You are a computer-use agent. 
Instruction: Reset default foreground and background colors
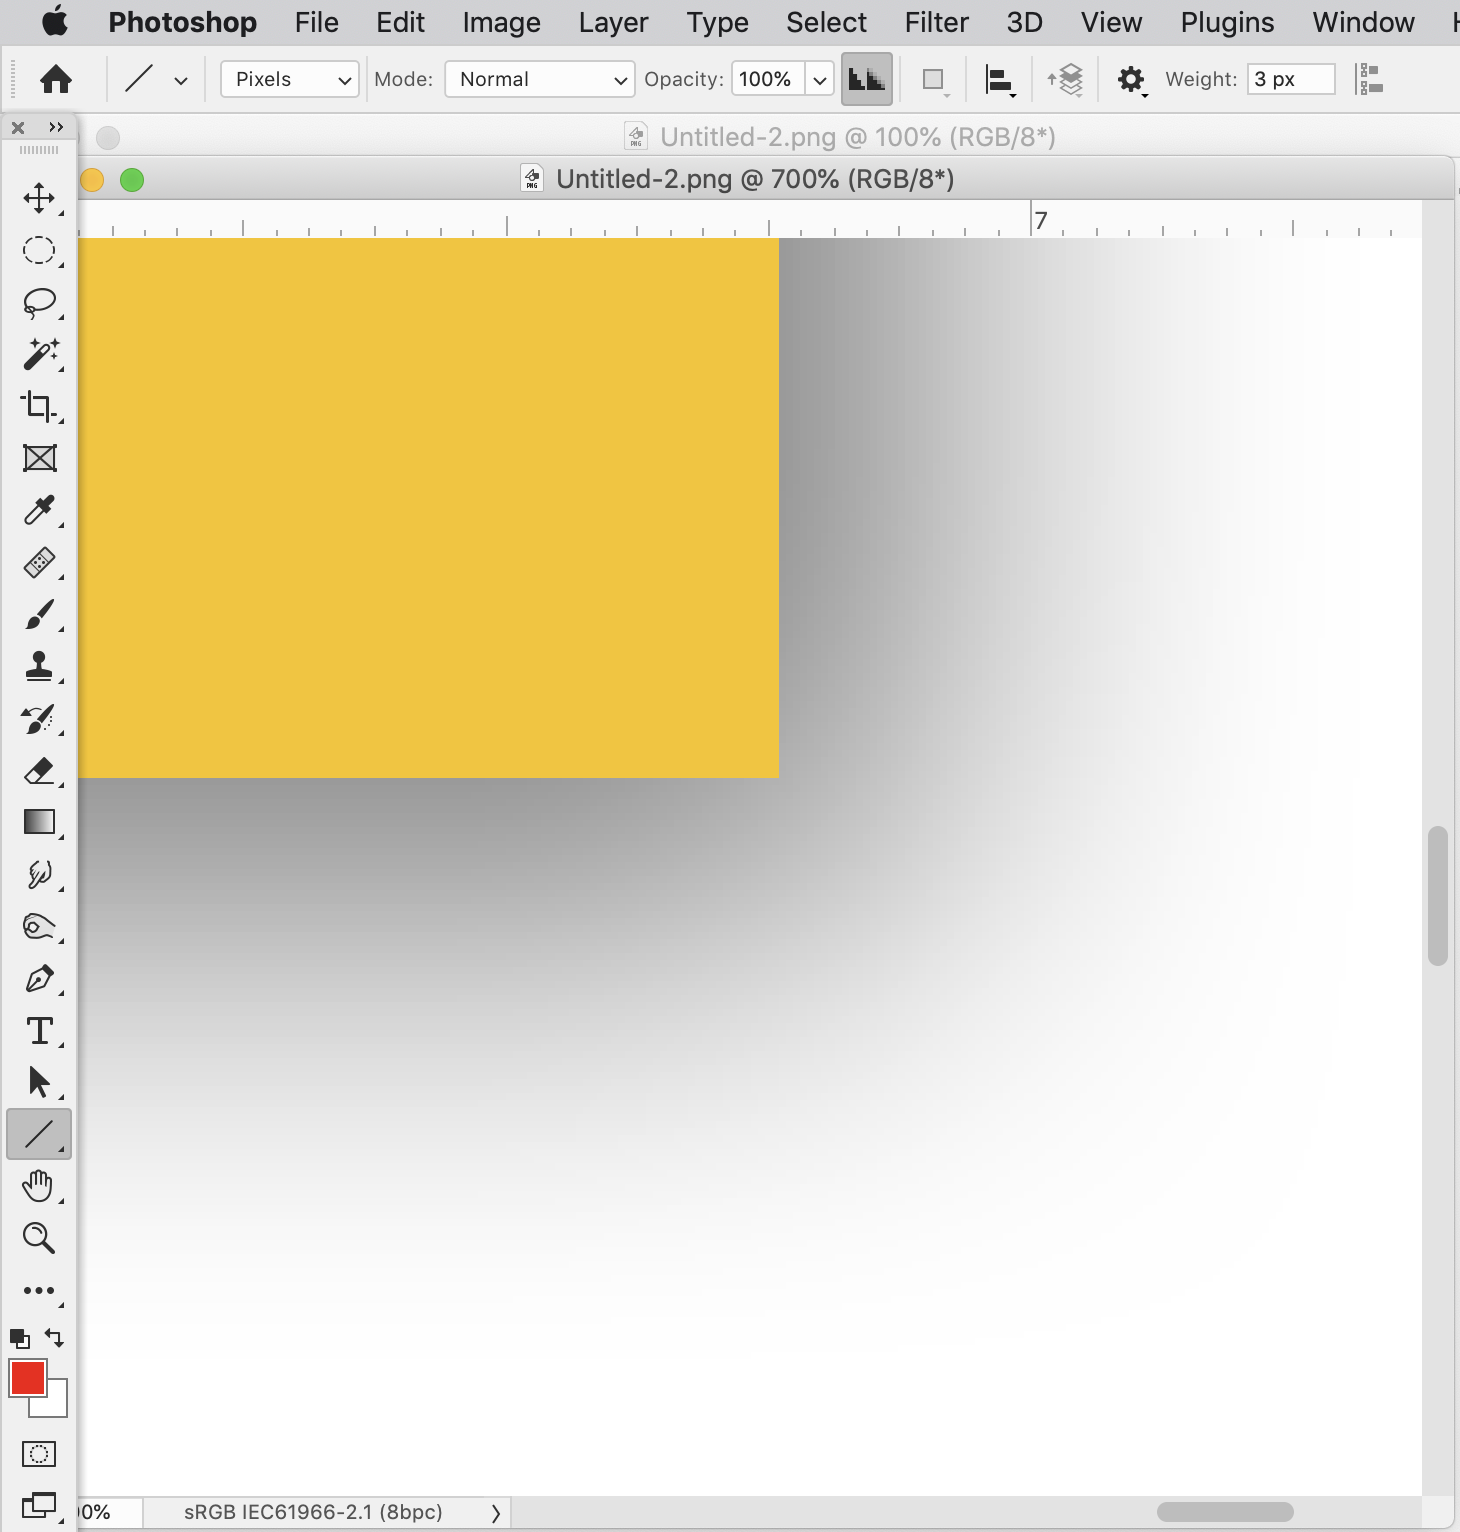pyautogui.click(x=18, y=1338)
